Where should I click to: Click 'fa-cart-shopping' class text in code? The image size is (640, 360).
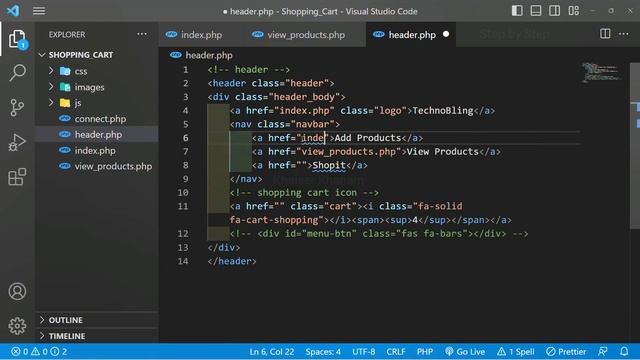point(273,220)
